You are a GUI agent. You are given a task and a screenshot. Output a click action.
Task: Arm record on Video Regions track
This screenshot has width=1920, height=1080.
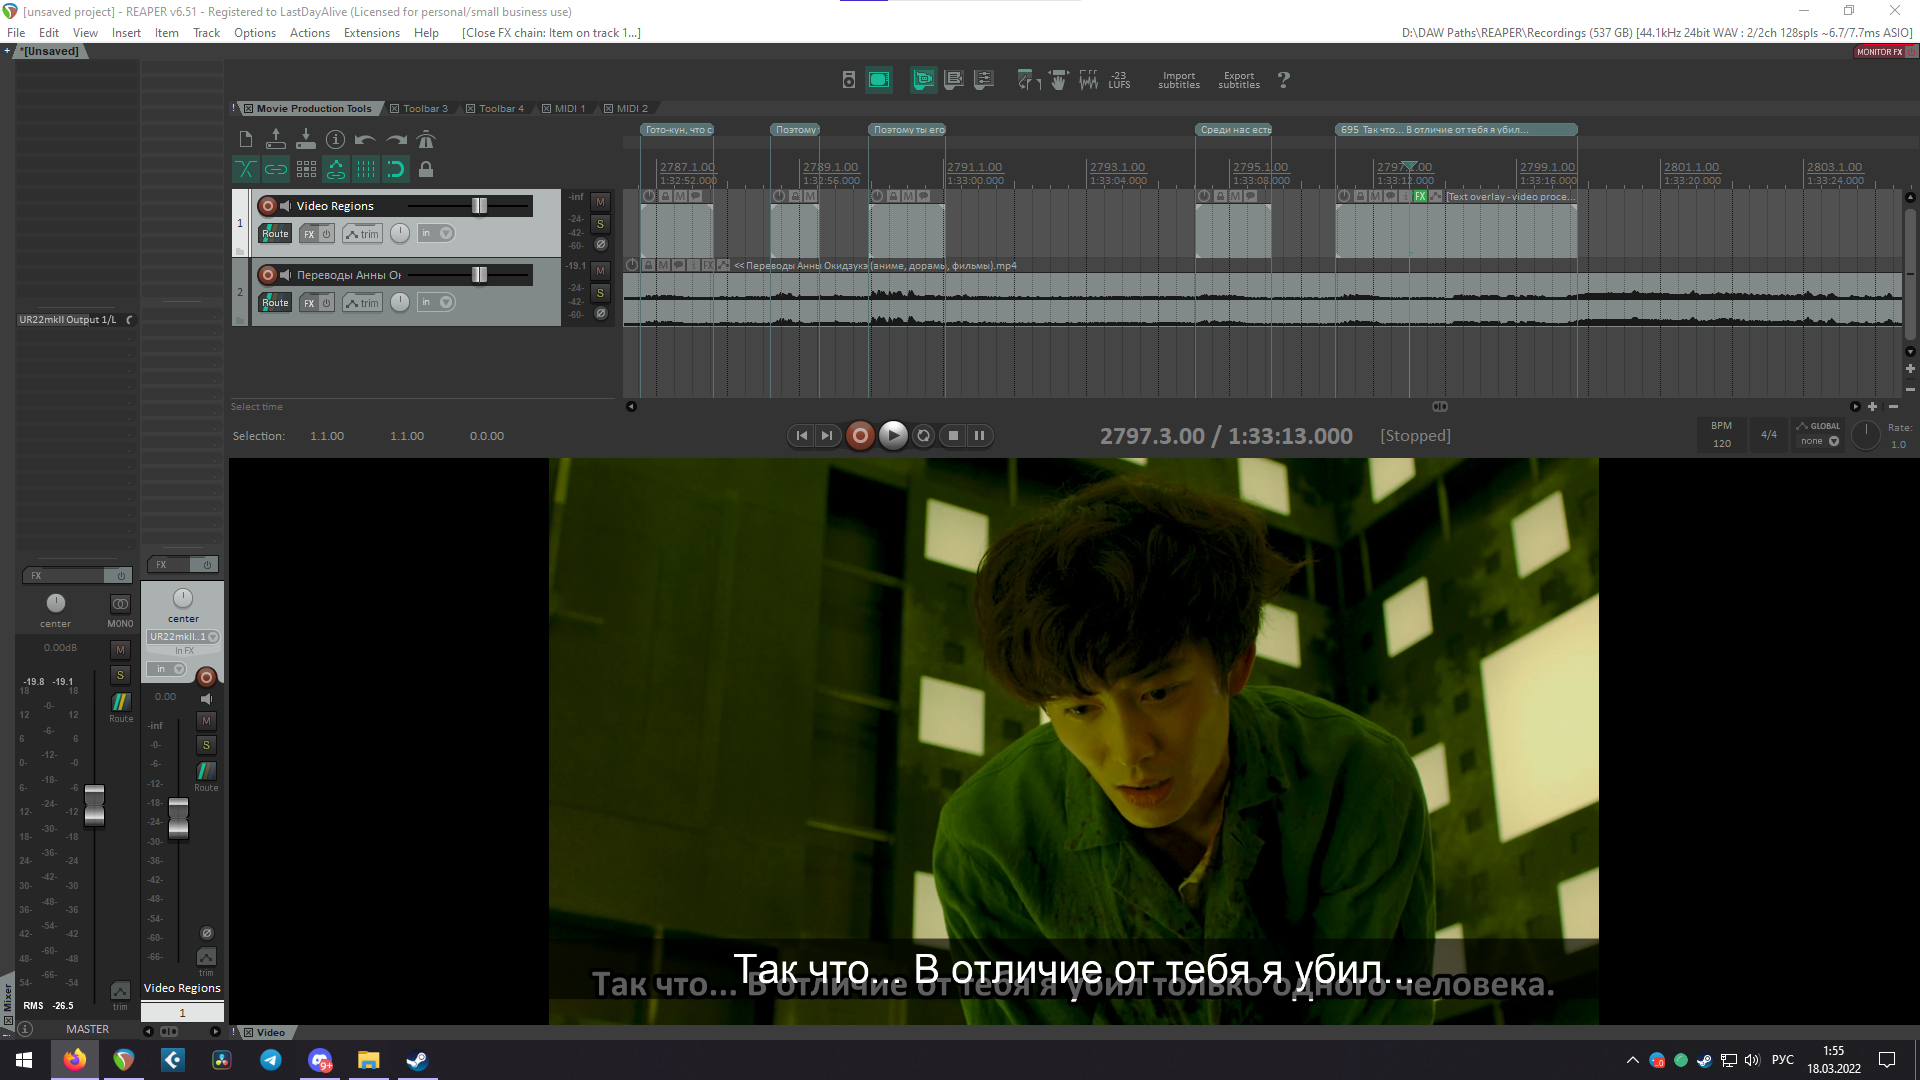[268, 206]
